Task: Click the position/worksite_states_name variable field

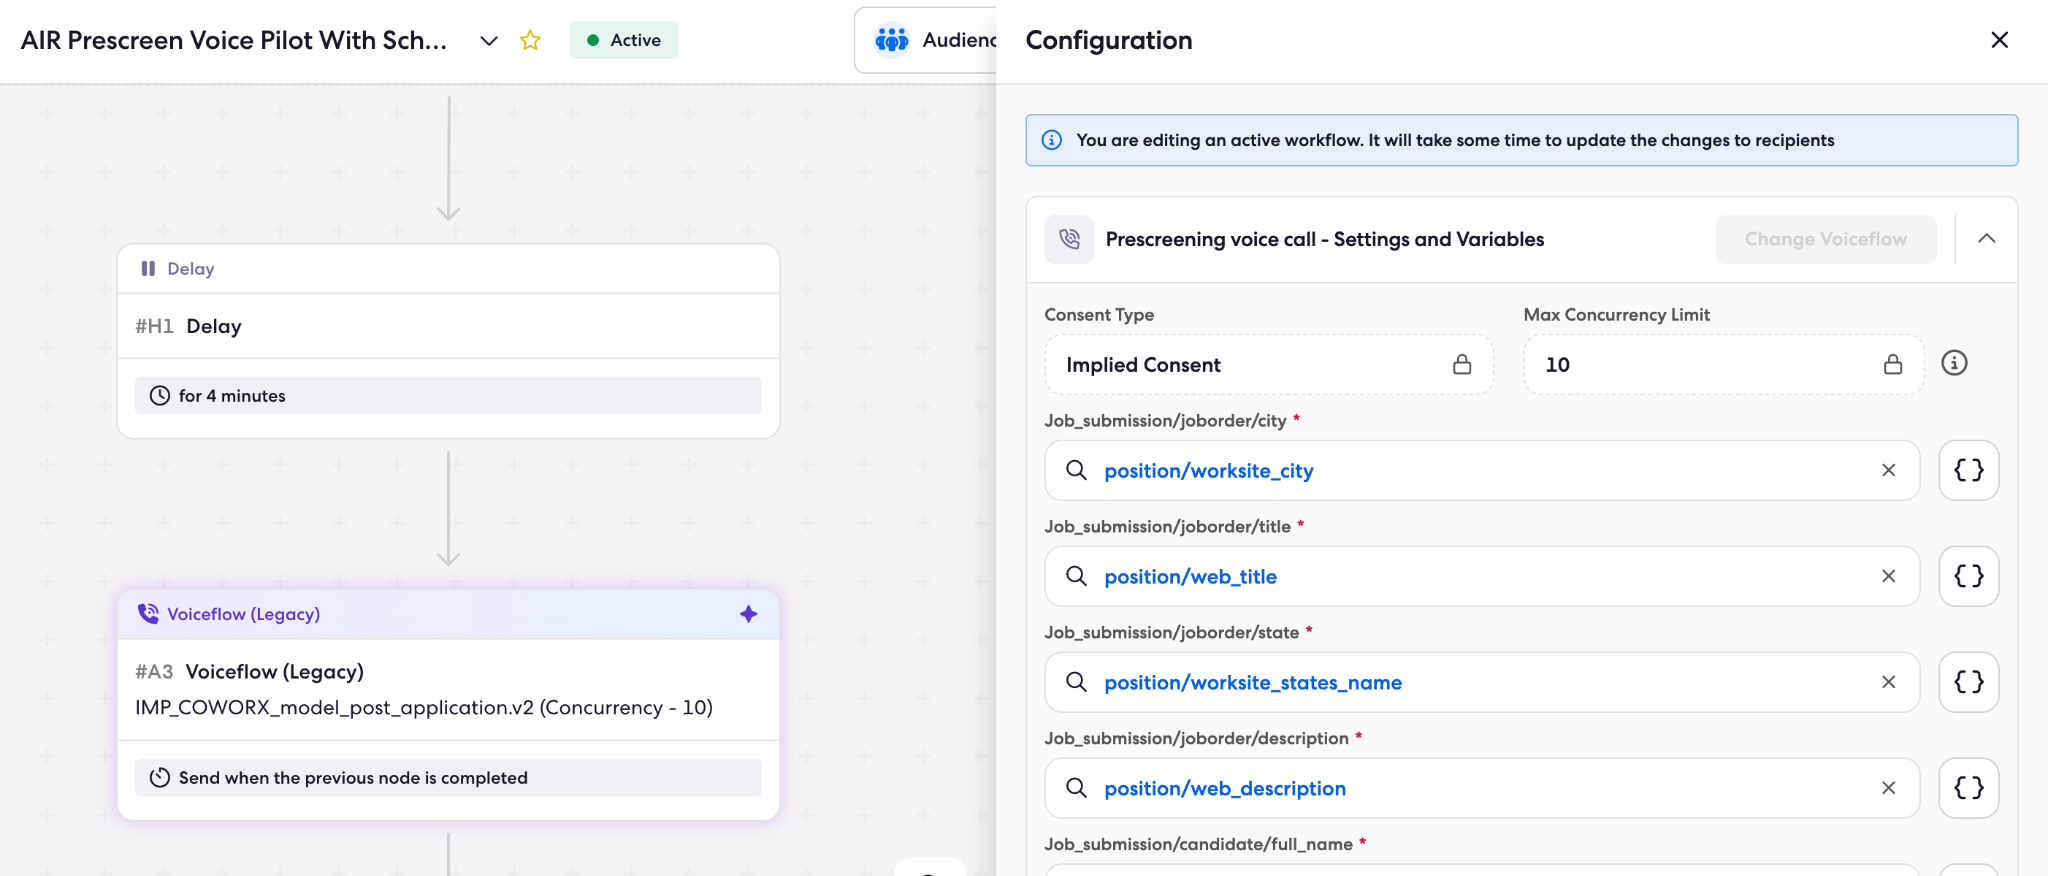Action: click(1482, 683)
